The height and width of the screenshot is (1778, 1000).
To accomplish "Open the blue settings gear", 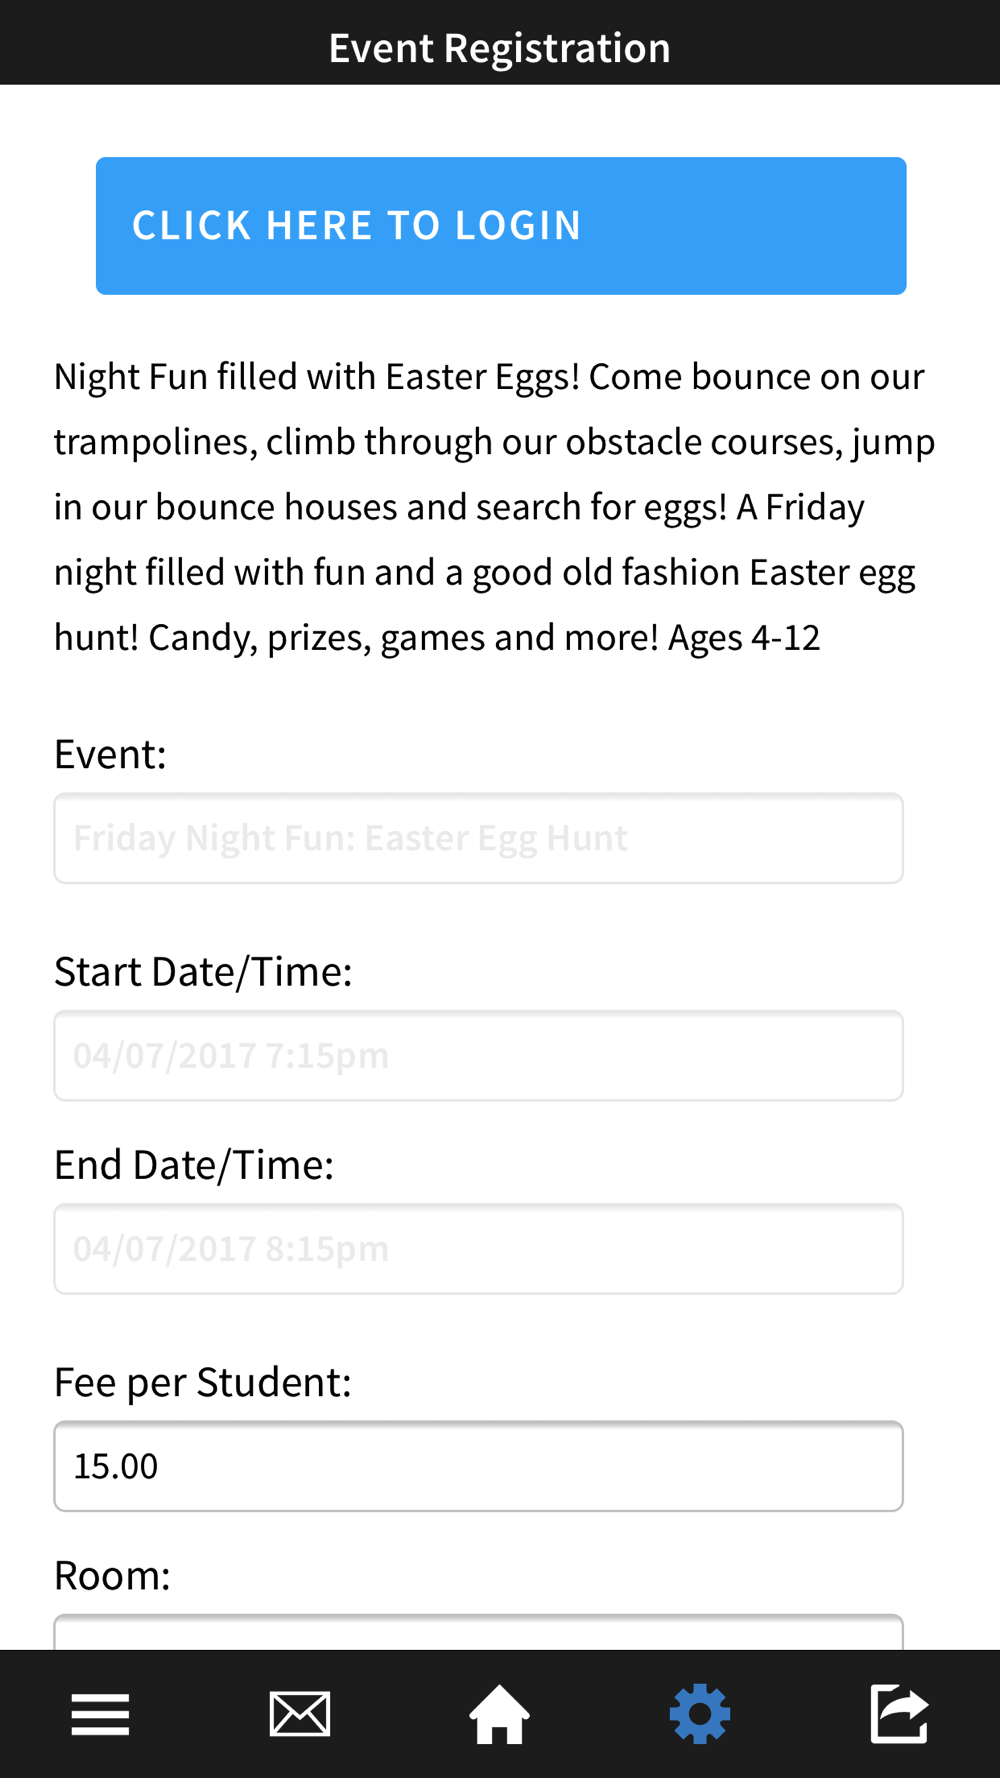I will tap(700, 1714).
